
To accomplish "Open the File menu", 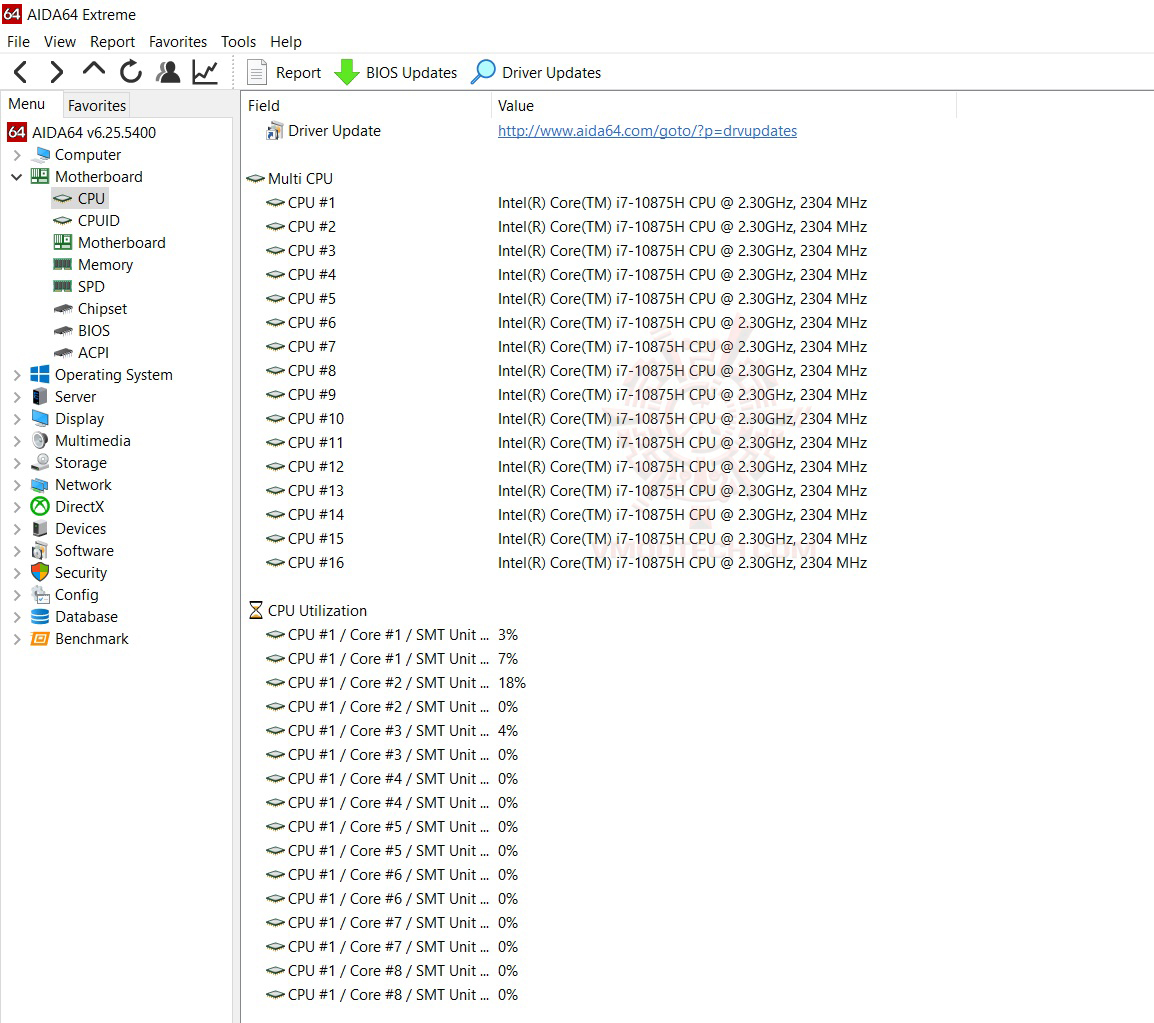I will (x=18, y=41).
